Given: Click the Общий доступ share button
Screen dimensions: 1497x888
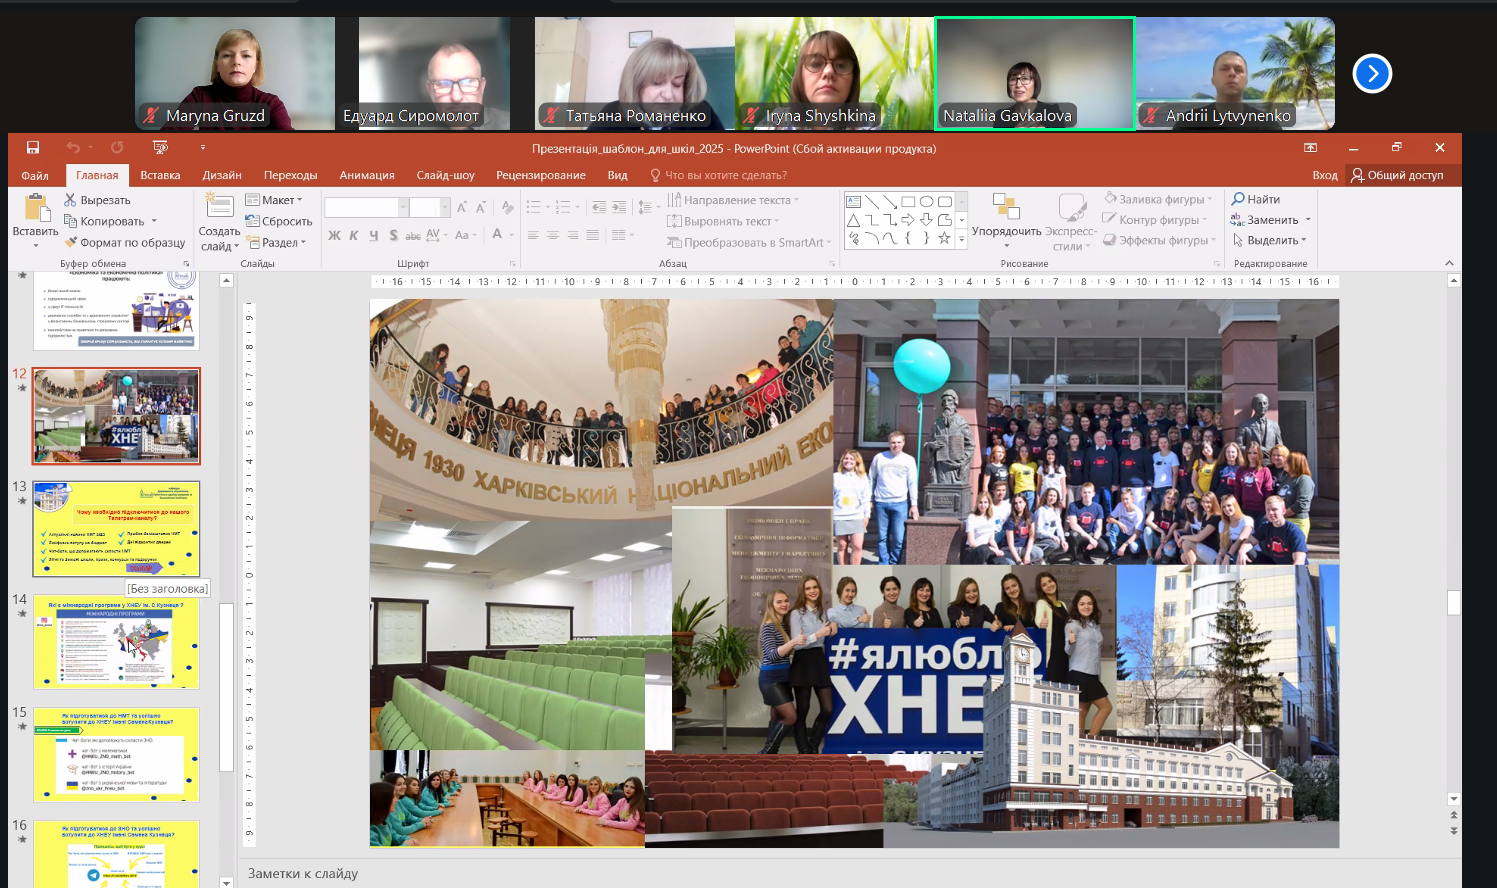Looking at the screenshot, I should pyautogui.click(x=1397, y=175).
